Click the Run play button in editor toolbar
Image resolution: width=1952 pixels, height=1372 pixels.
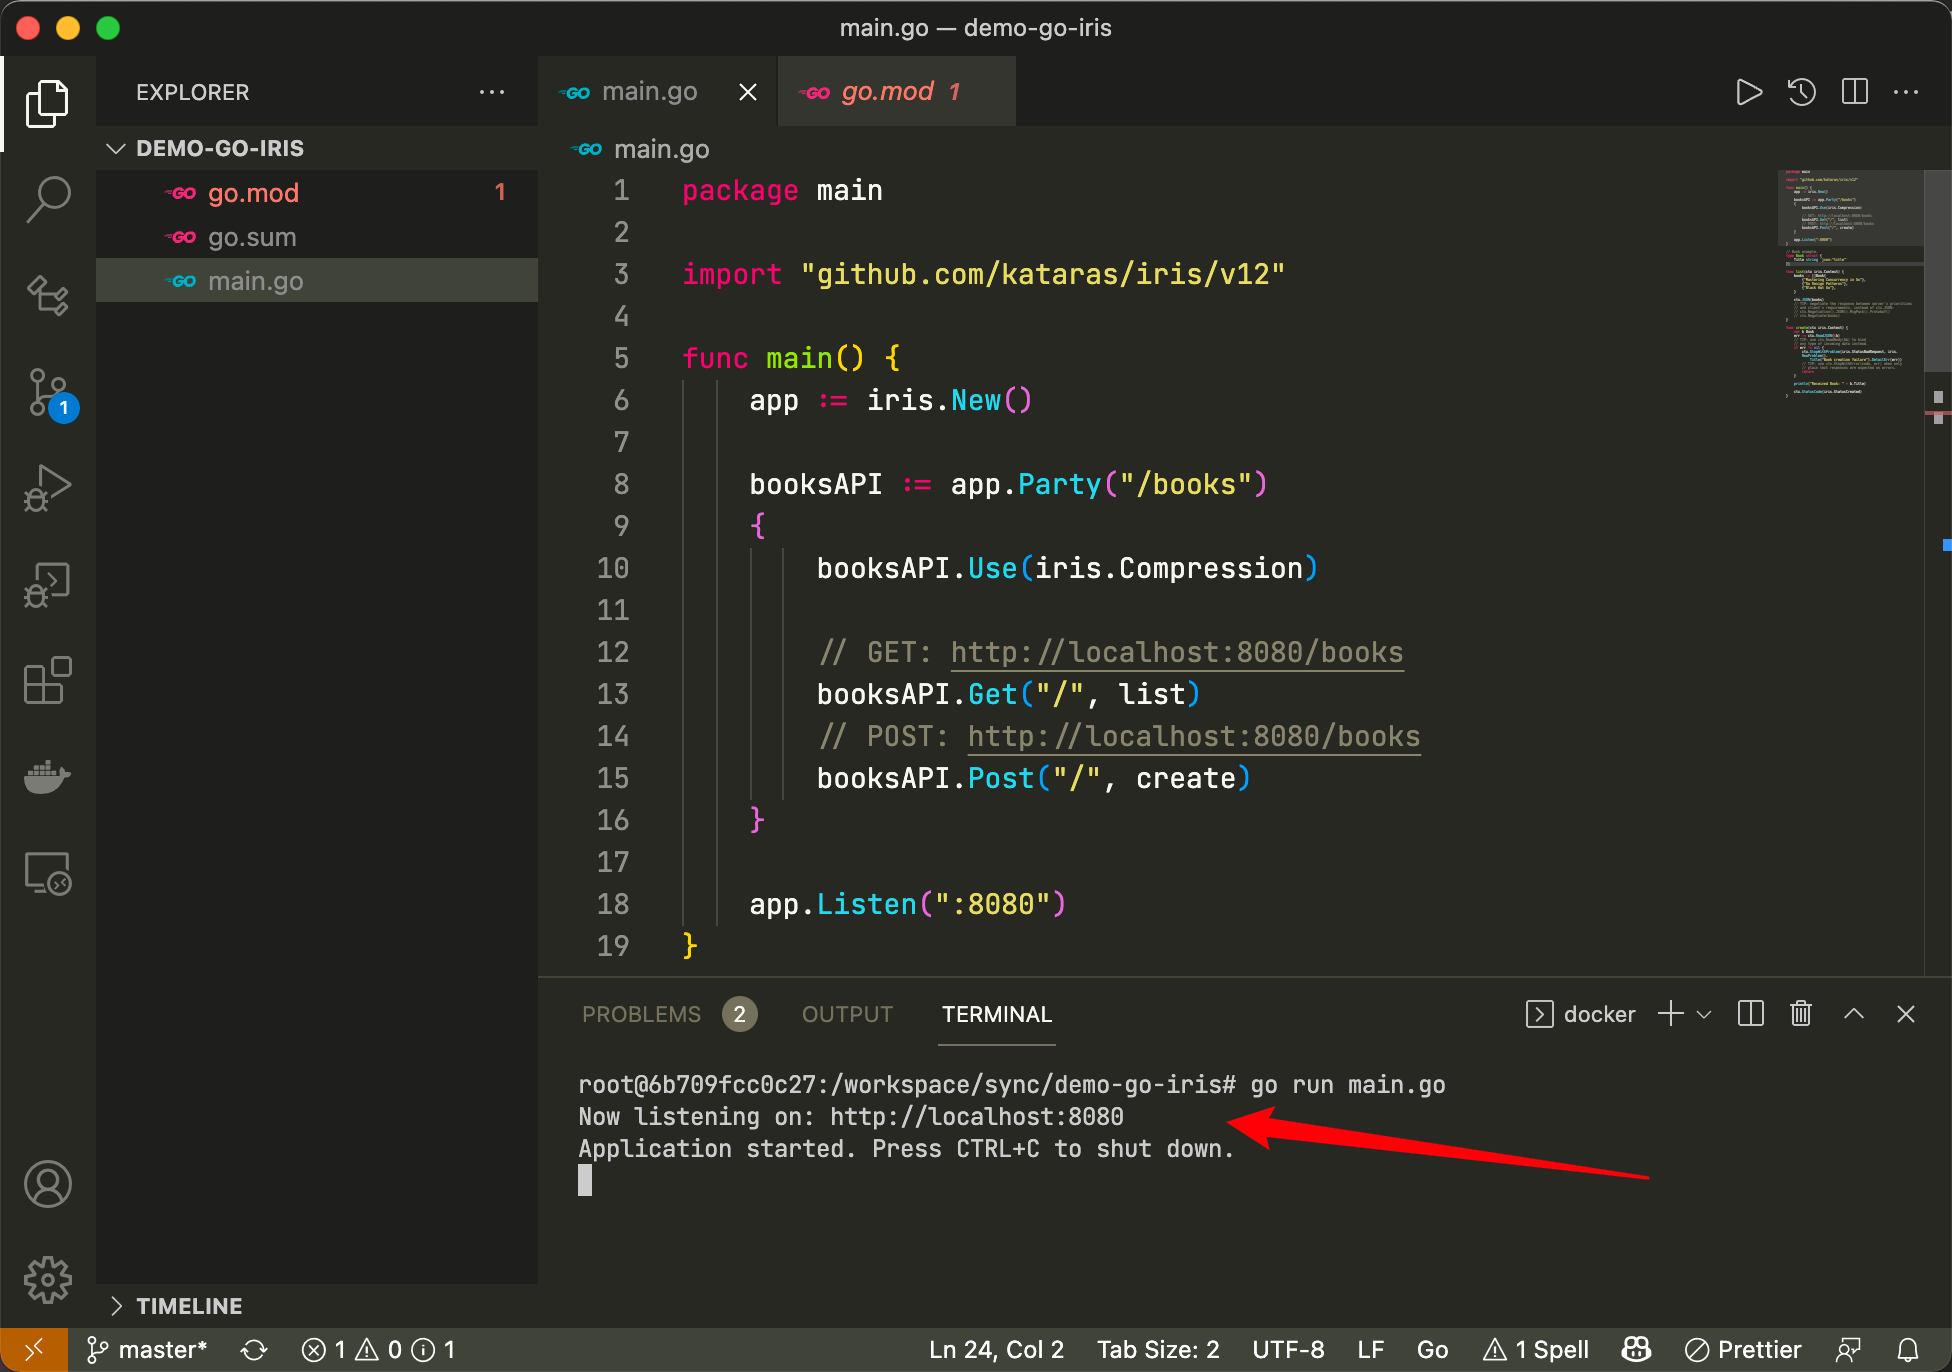pyautogui.click(x=1748, y=92)
